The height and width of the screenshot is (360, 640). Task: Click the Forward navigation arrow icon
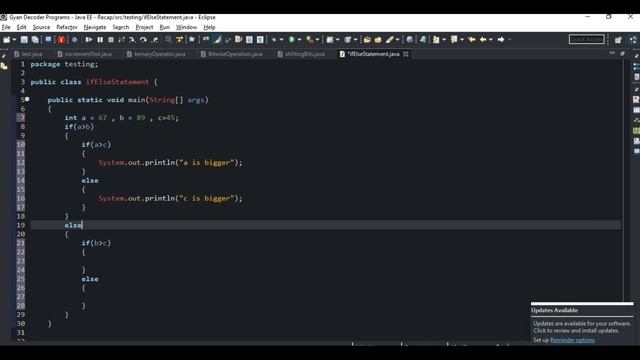501,40
